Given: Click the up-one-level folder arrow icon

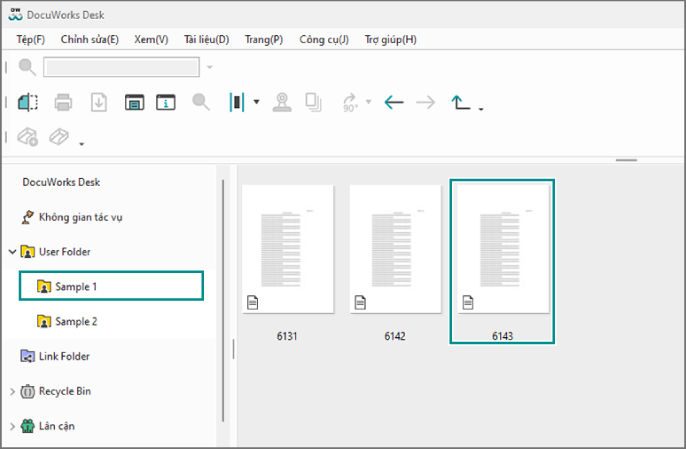Looking at the screenshot, I should click(462, 102).
